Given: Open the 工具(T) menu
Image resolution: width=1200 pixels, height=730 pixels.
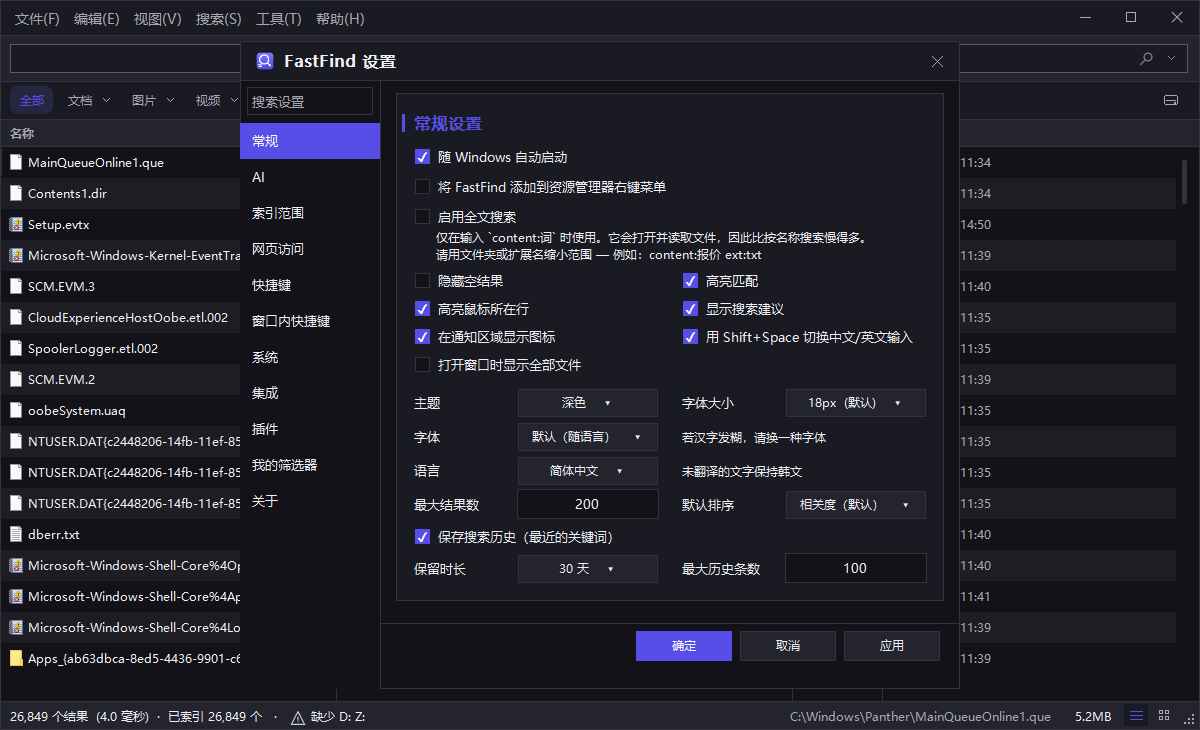Looking at the screenshot, I should (279, 19).
